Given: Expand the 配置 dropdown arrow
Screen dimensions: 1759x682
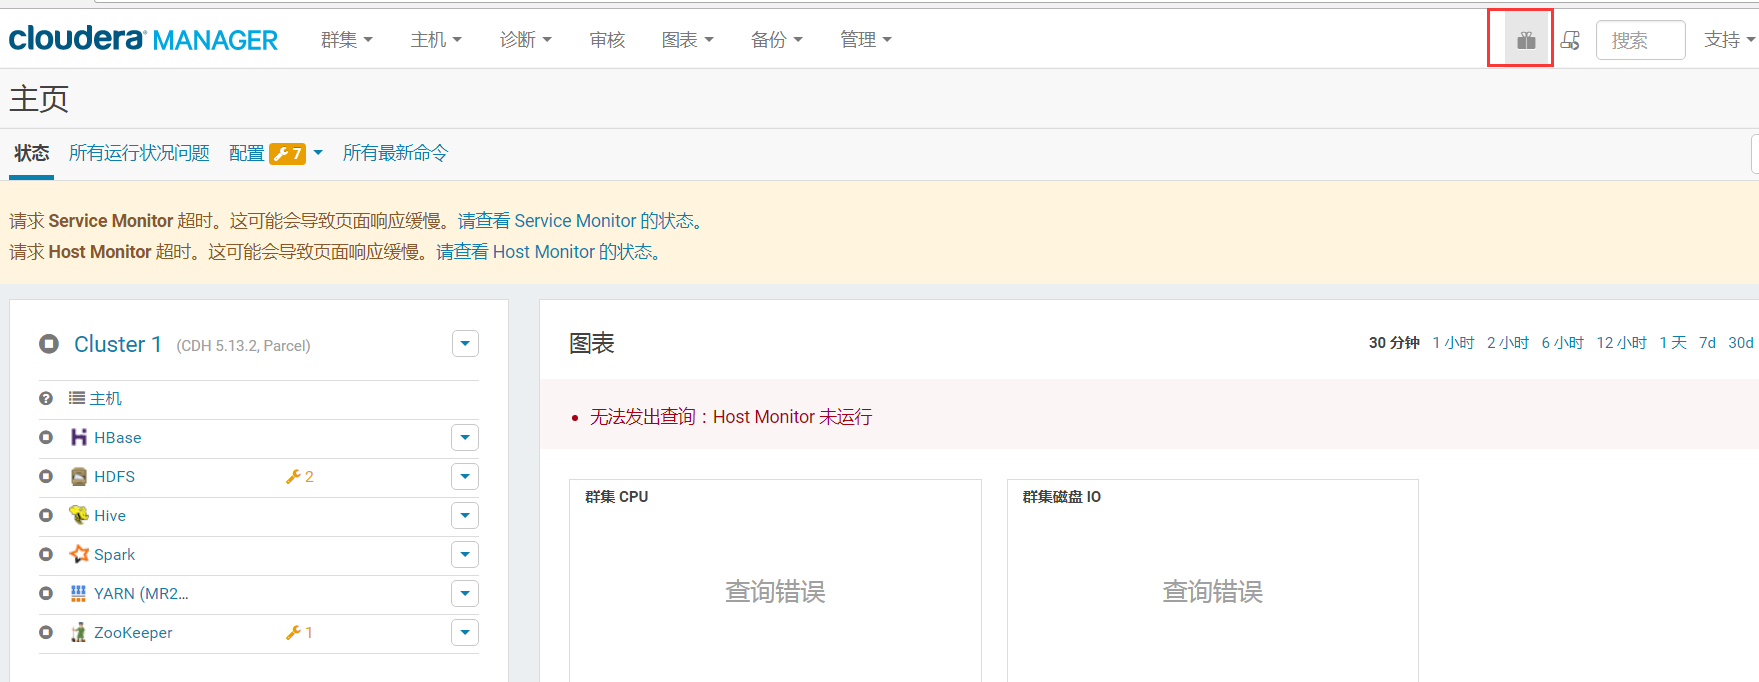Looking at the screenshot, I should pos(318,153).
